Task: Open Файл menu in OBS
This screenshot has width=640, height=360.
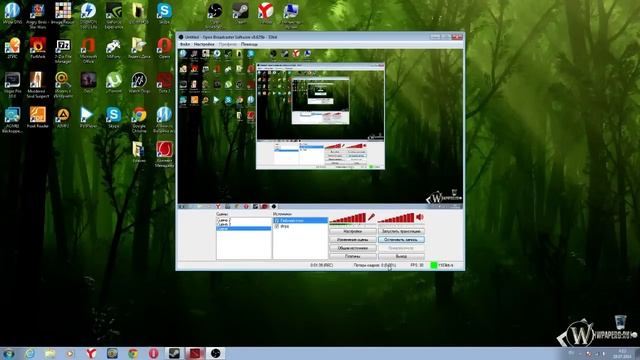Action: (185, 44)
